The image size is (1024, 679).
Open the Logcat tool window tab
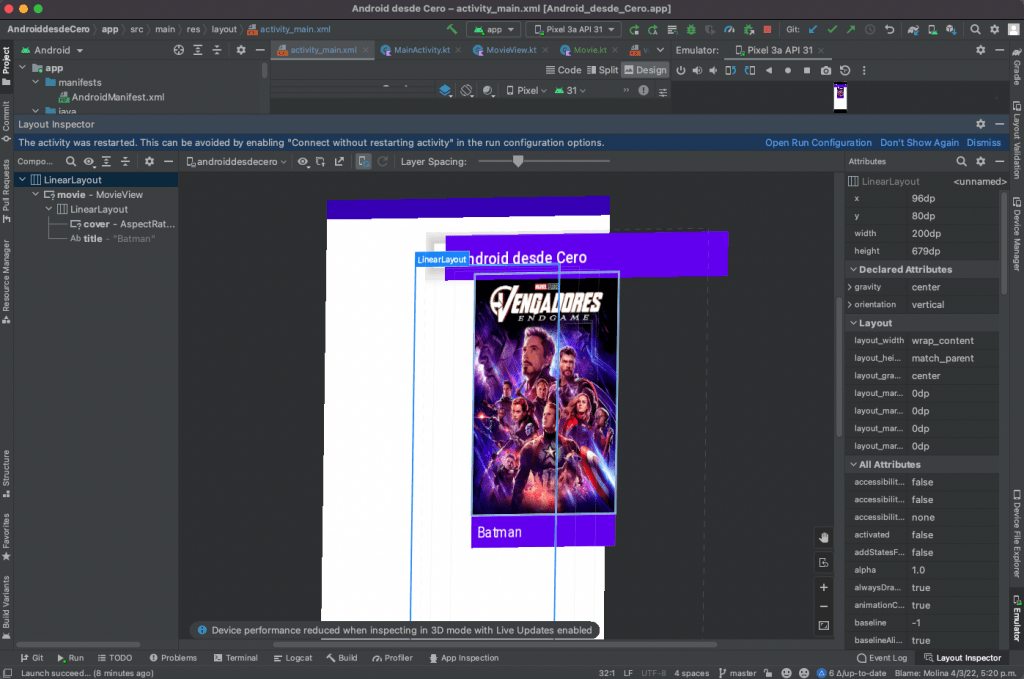pyautogui.click(x=293, y=658)
